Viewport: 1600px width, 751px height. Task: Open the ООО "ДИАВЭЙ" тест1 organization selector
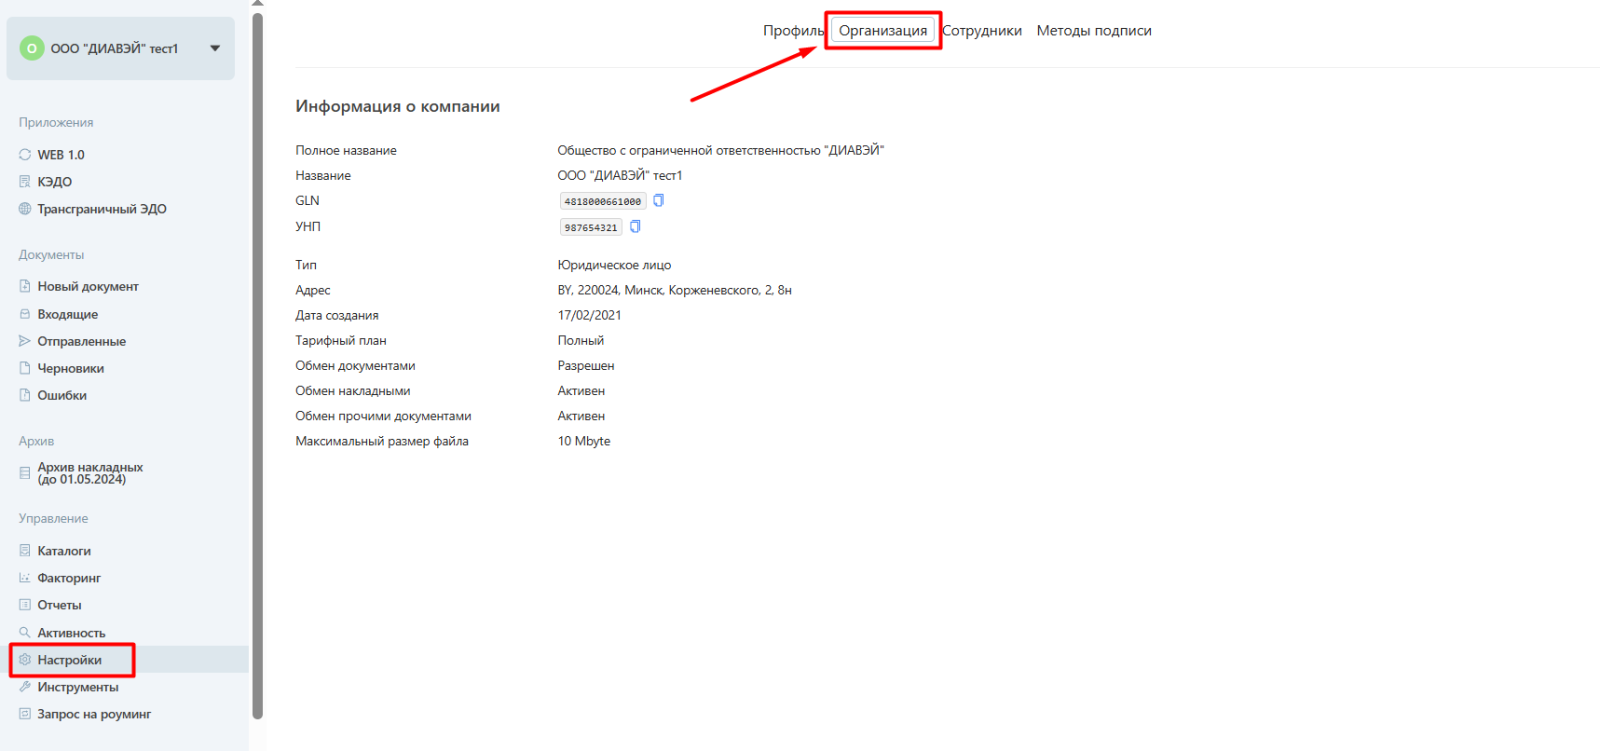(114, 48)
